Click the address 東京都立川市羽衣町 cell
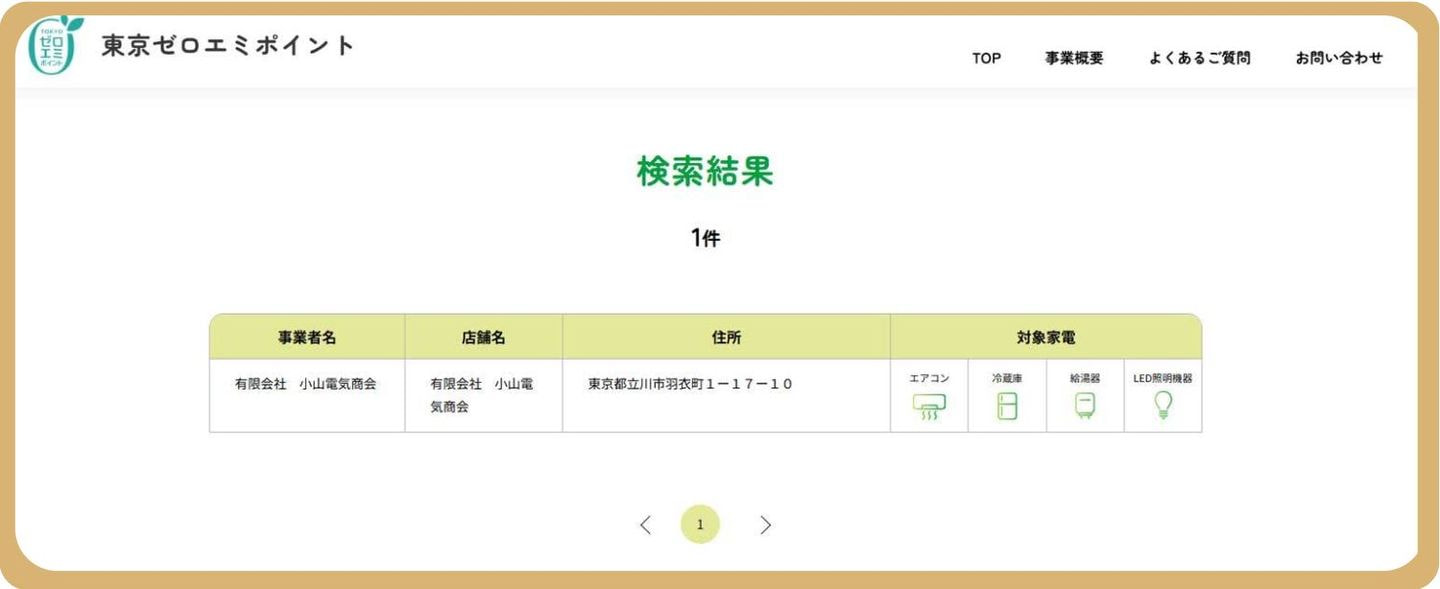 point(690,384)
